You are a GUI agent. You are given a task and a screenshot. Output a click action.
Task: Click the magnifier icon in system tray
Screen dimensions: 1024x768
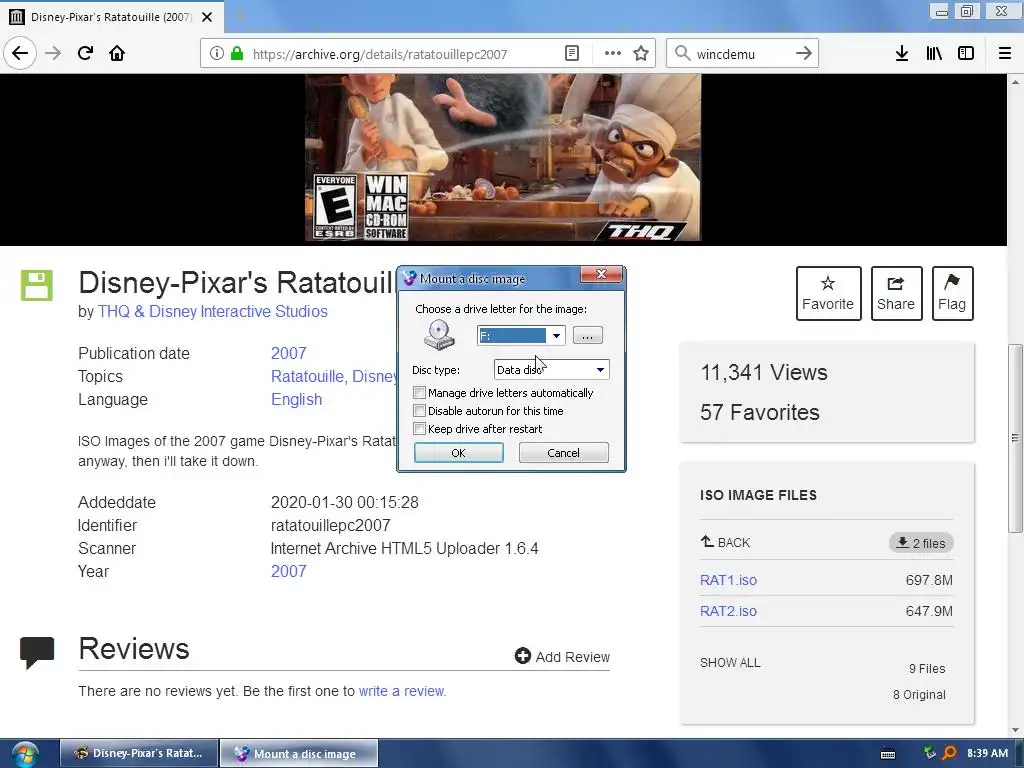pyautogui.click(x=948, y=754)
